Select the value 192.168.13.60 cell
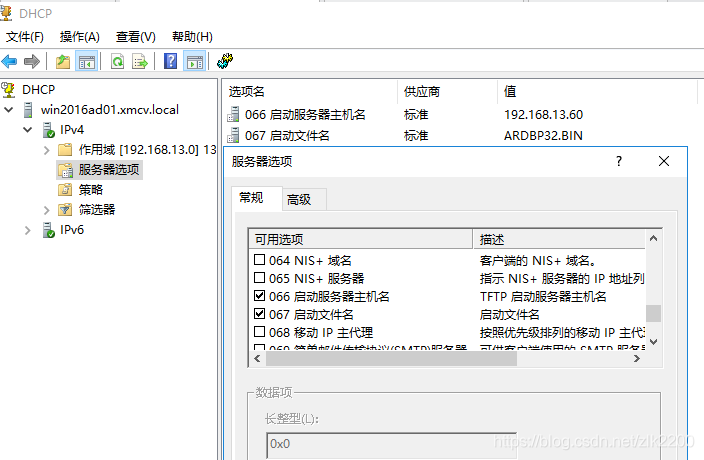 (543, 115)
